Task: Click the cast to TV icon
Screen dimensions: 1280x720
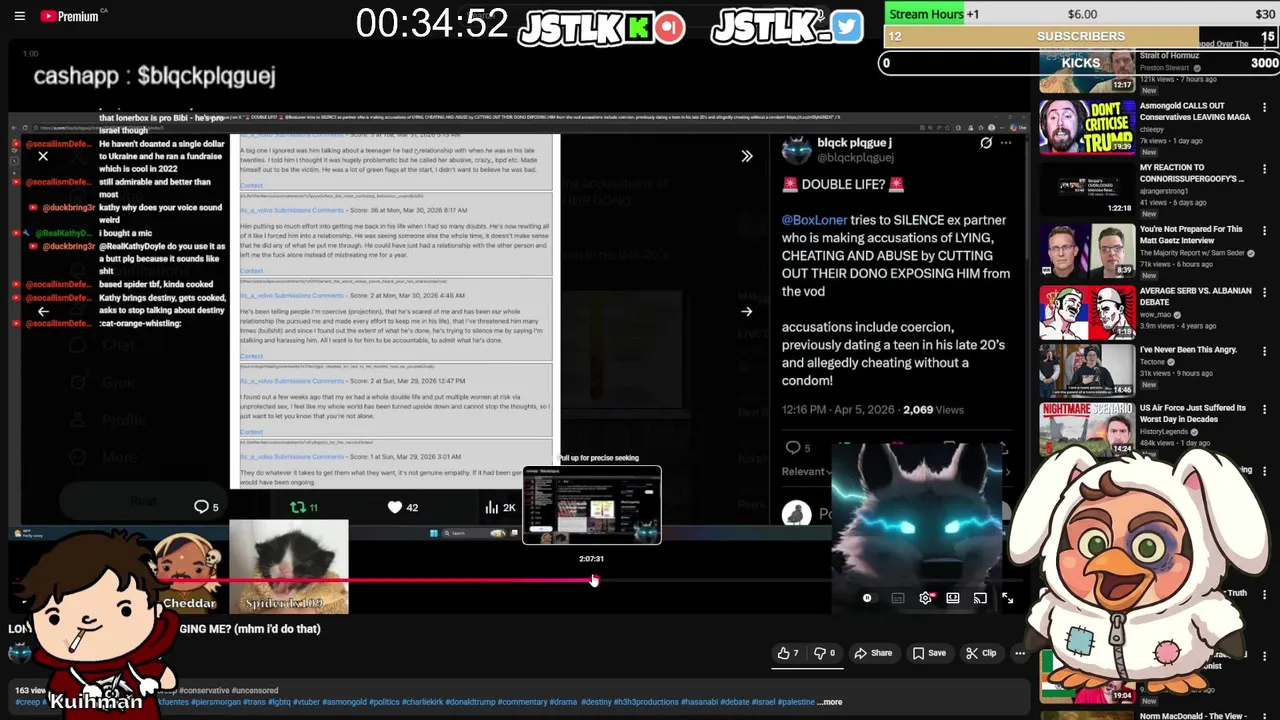Action: [980, 598]
